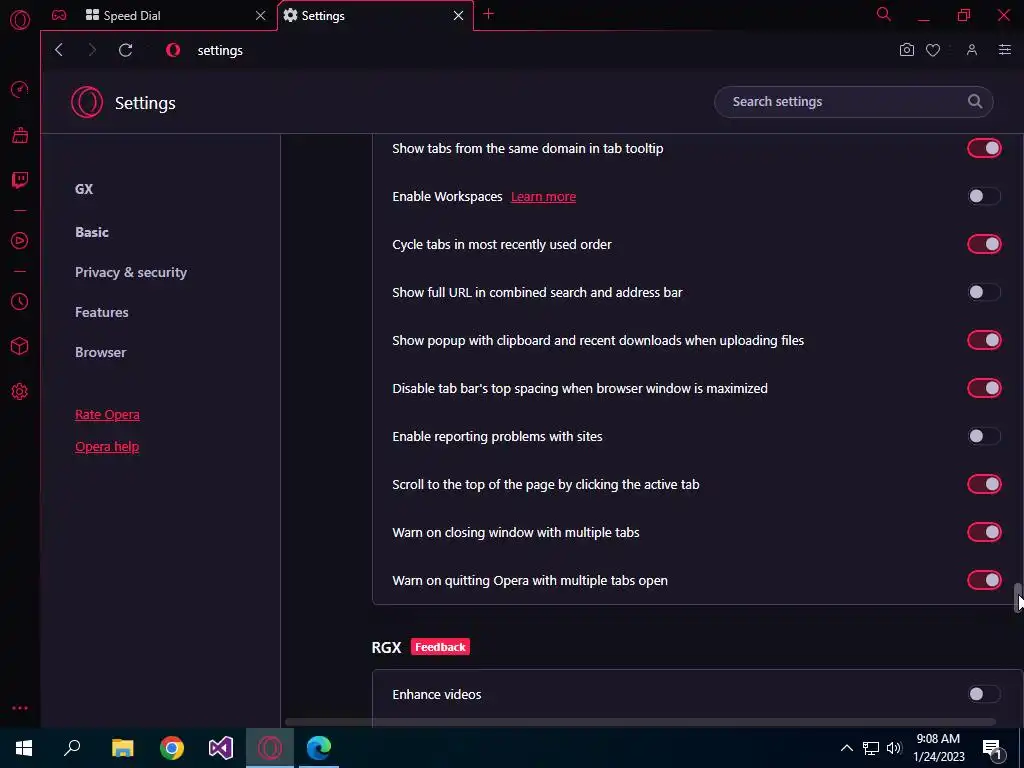Enable the Workspaces toggle
Screen dimensions: 1024x768
pos(984,196)
